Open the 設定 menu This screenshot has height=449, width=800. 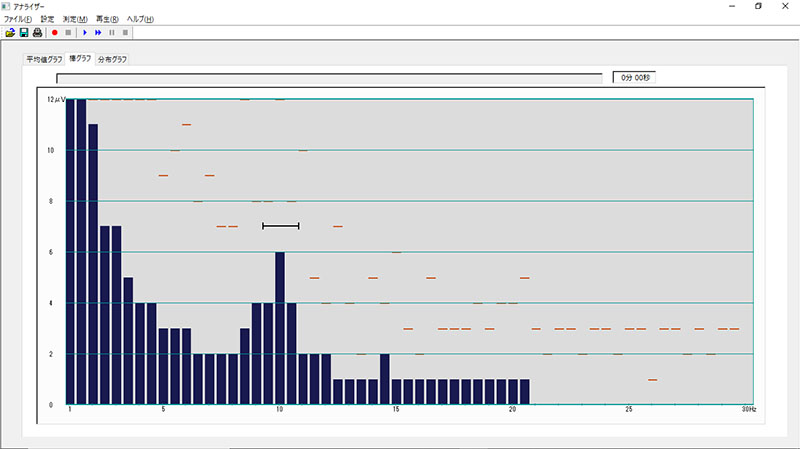click(47, 19)
